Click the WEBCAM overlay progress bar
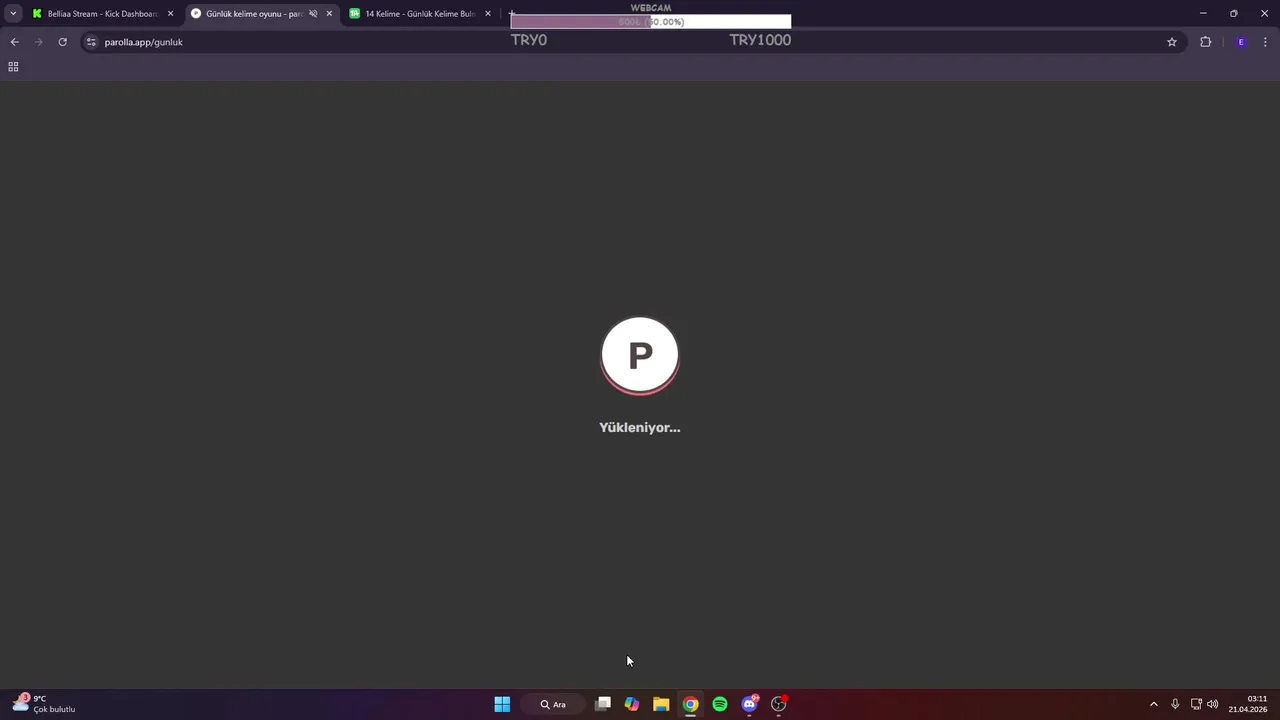Image resolution: width=1280 pixels, height=720 pixels. [x=650, y=22]
